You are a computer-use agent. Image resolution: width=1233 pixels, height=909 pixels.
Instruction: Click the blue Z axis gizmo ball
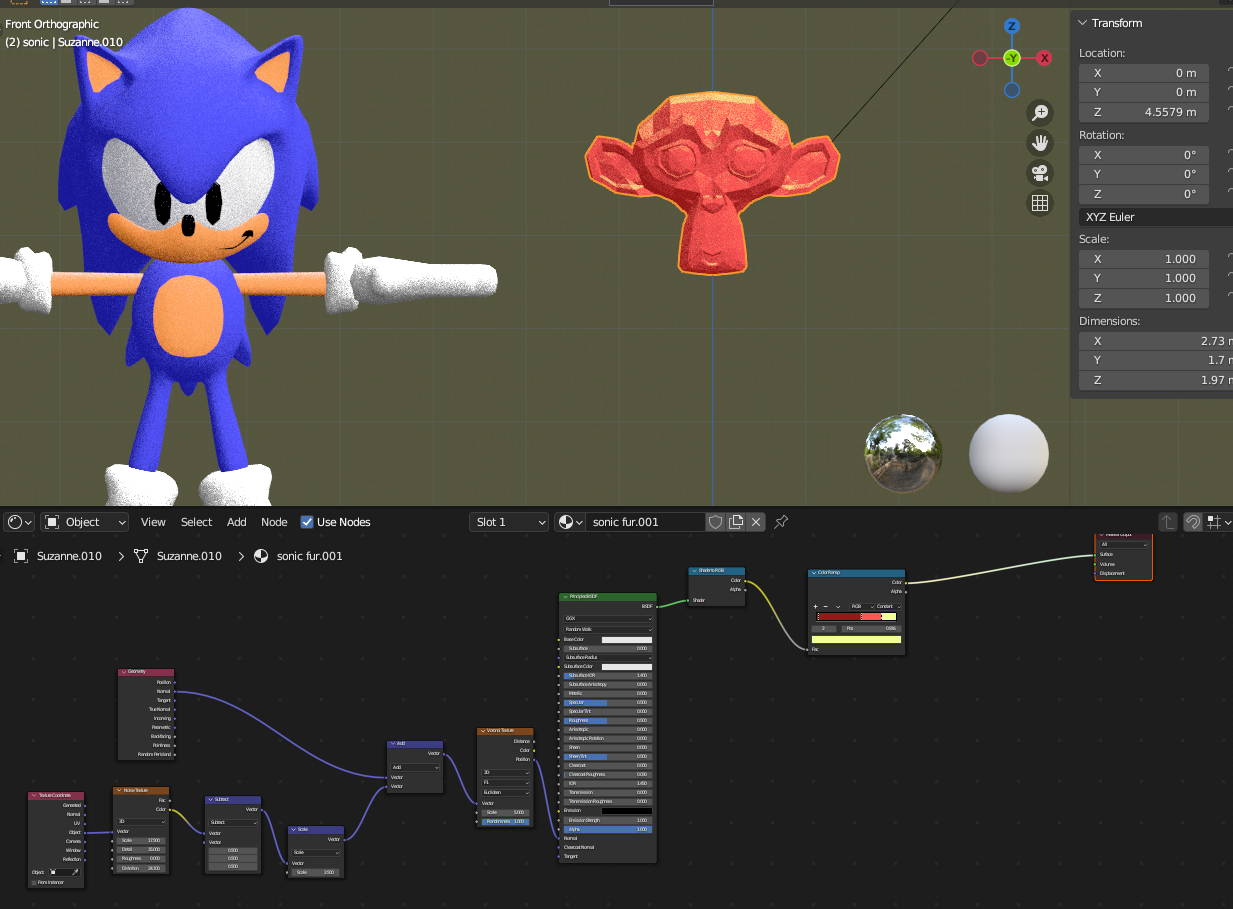point(1012,26)
